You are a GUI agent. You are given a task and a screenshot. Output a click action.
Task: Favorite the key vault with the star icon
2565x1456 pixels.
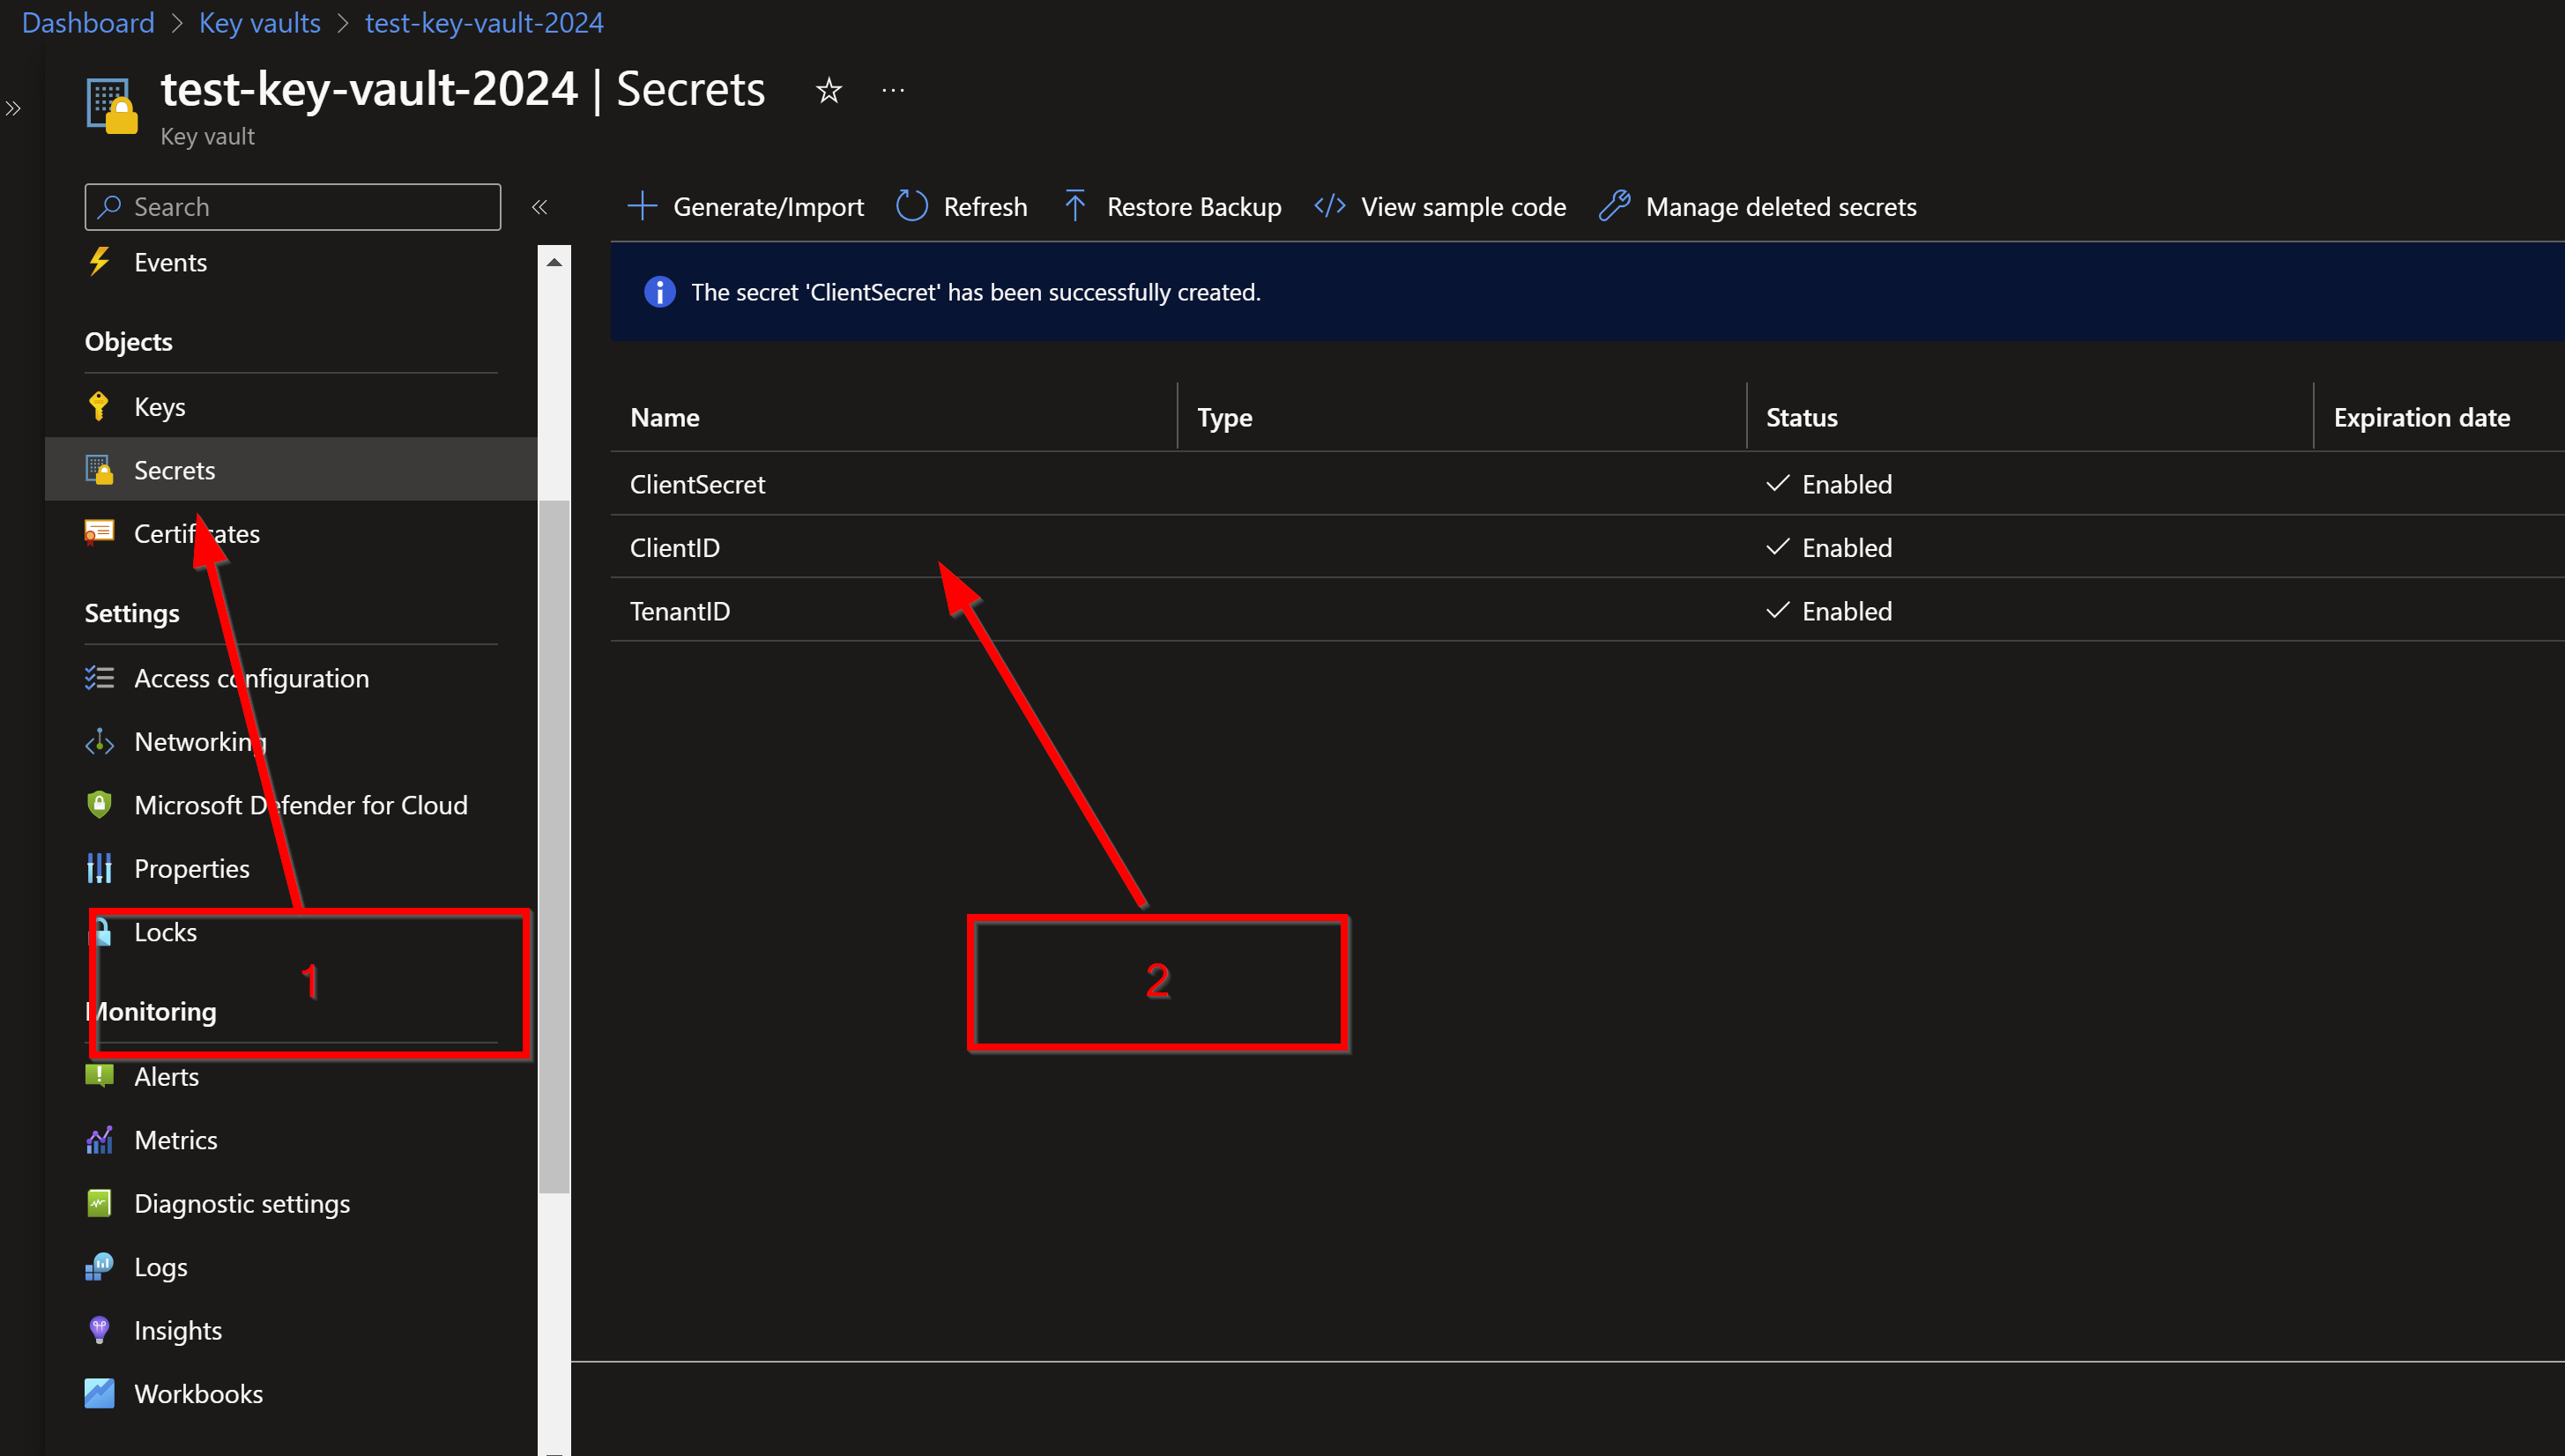[829, 91]
